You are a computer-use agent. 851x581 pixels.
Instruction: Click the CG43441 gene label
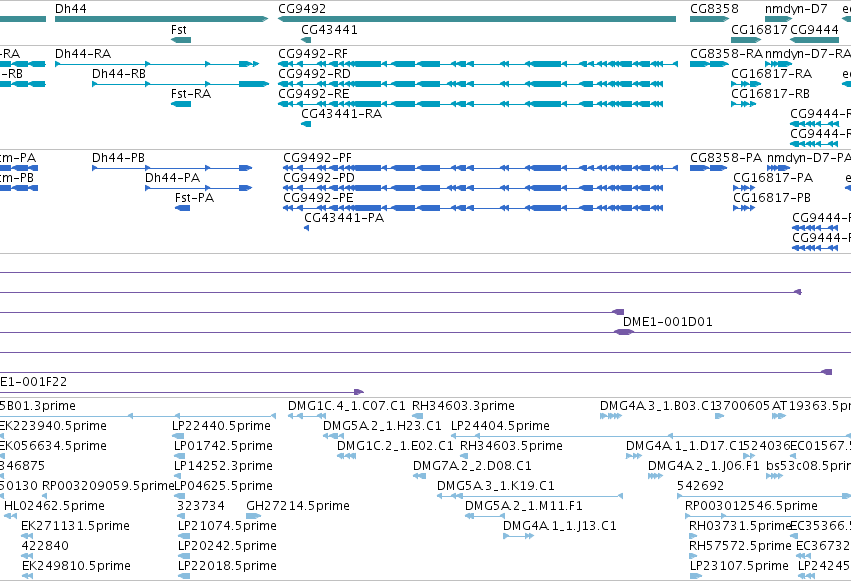(x=329, y=30)
